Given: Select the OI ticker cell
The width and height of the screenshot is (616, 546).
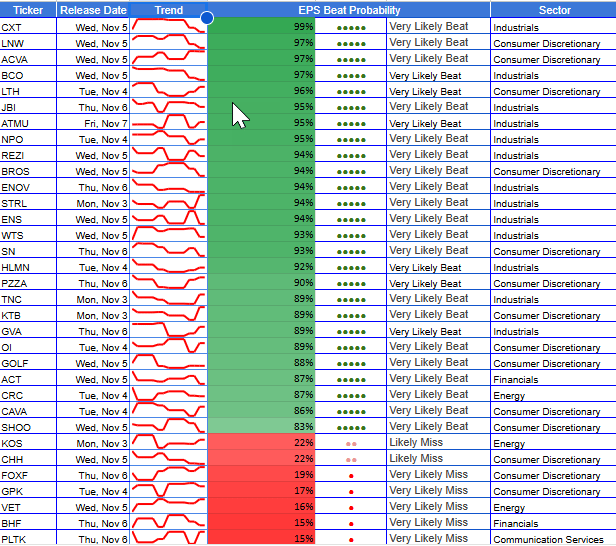Looking at the screenshot, I should (x=28, y=347).
